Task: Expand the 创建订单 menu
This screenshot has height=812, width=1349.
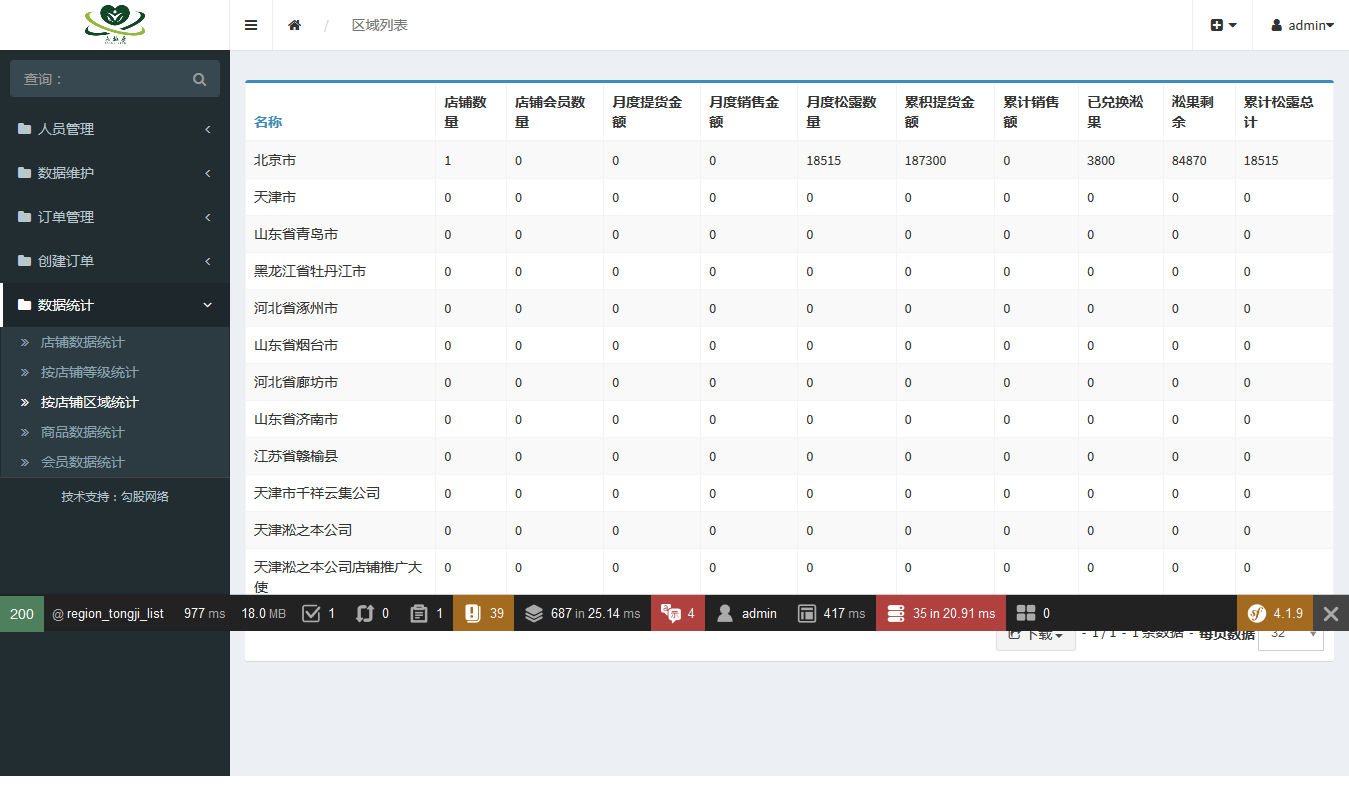Action: tap(115, 261)
